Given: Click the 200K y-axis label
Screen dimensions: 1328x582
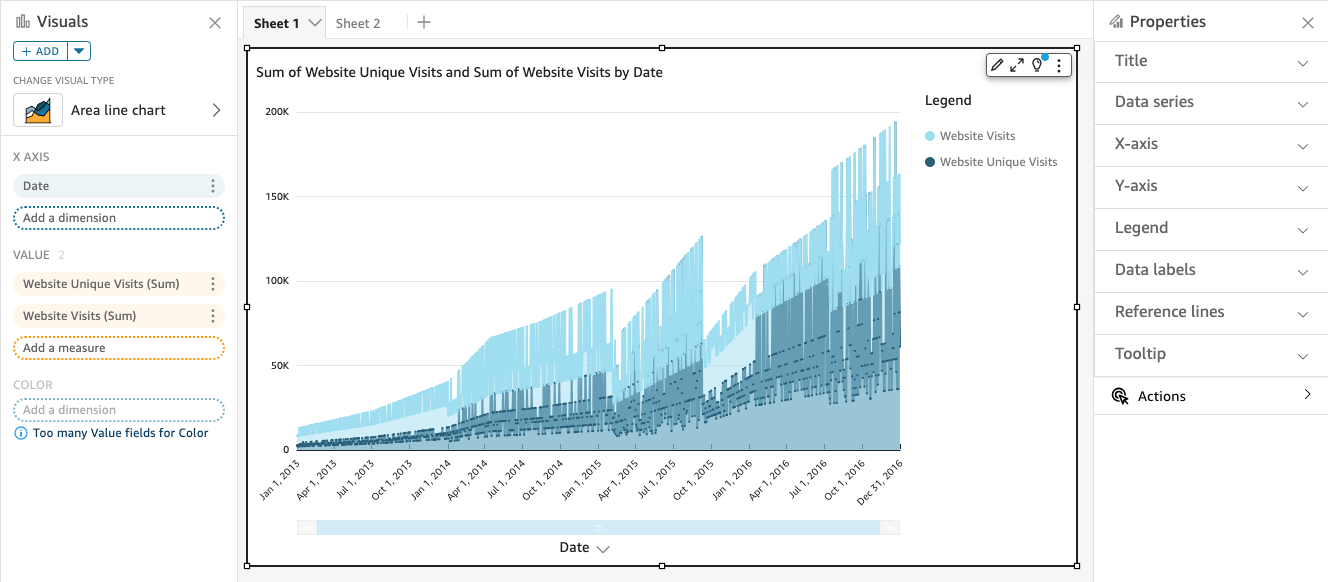Looking at the screenshot, I should [277, 111].
